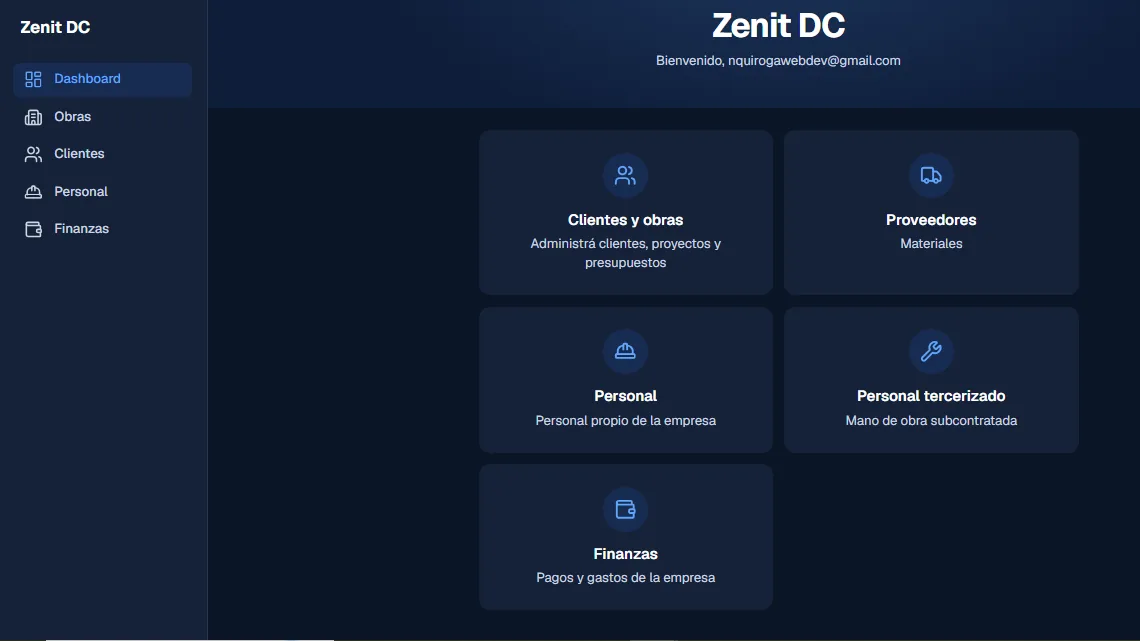Click the hard hat icon on Personal card

pyautogui.click(x=625, y=351)
